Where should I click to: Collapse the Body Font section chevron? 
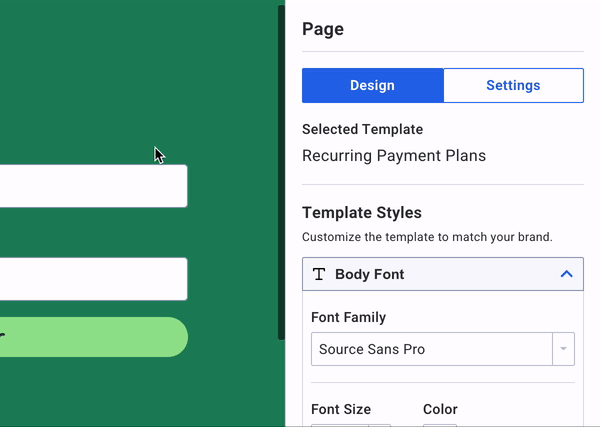[x=566, y=274]
